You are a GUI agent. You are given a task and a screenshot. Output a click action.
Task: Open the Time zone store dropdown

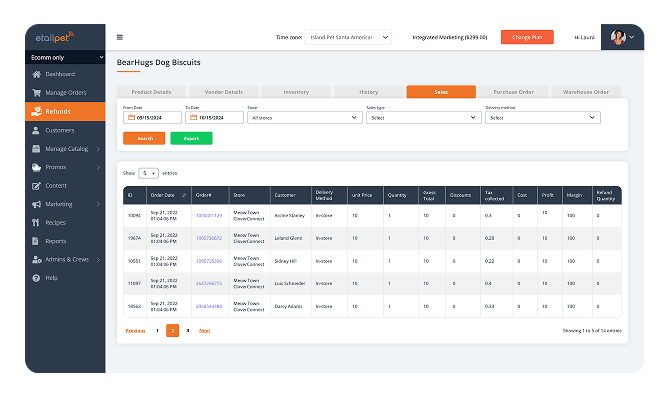tap(348, 38)
